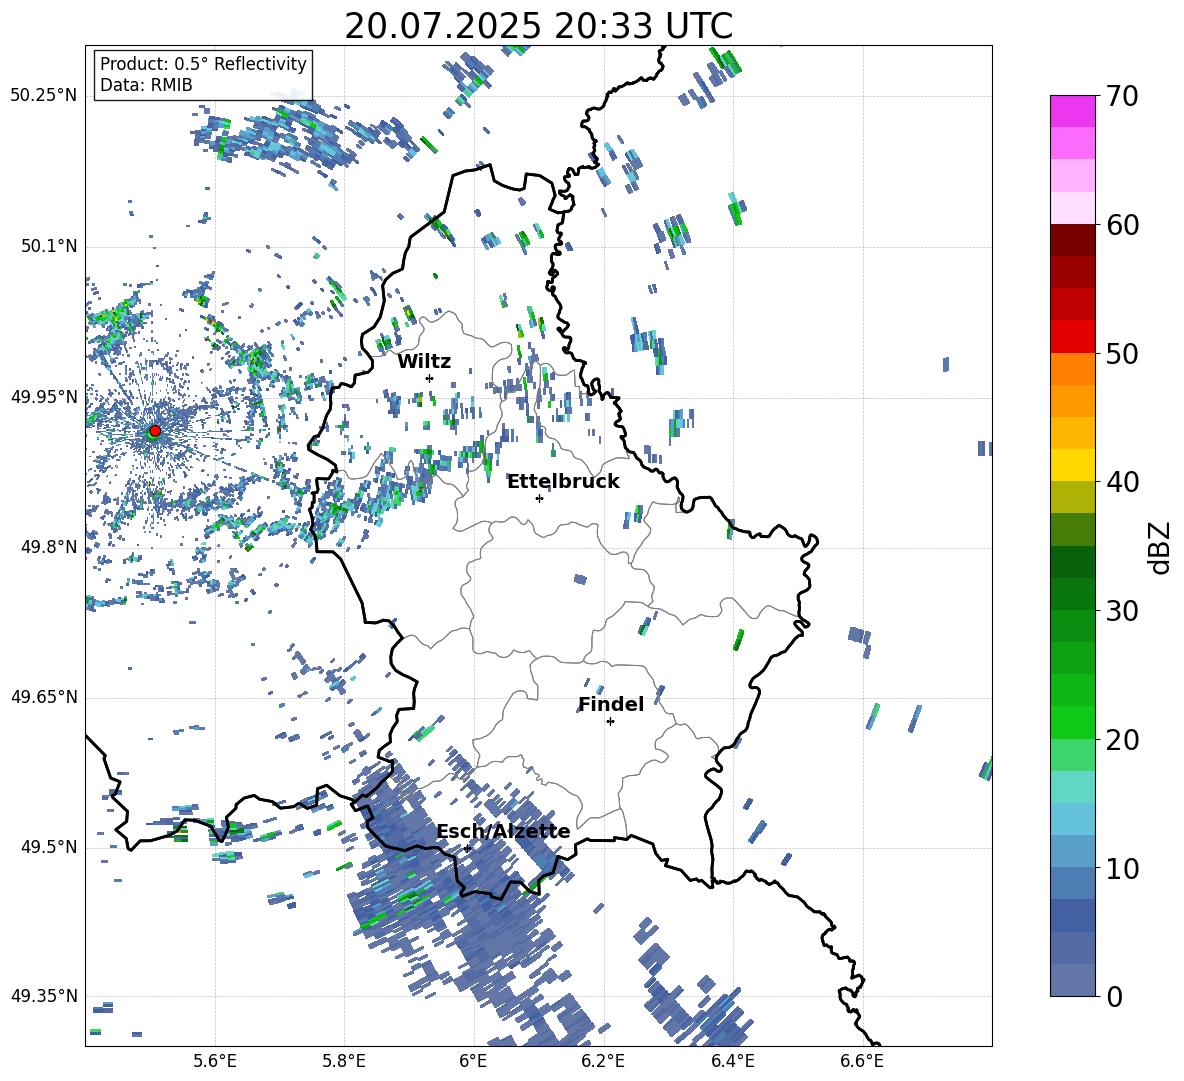Click the 49.8°N latitude label
This screenshot has height=1081, width=1184.
pos(49,547)
